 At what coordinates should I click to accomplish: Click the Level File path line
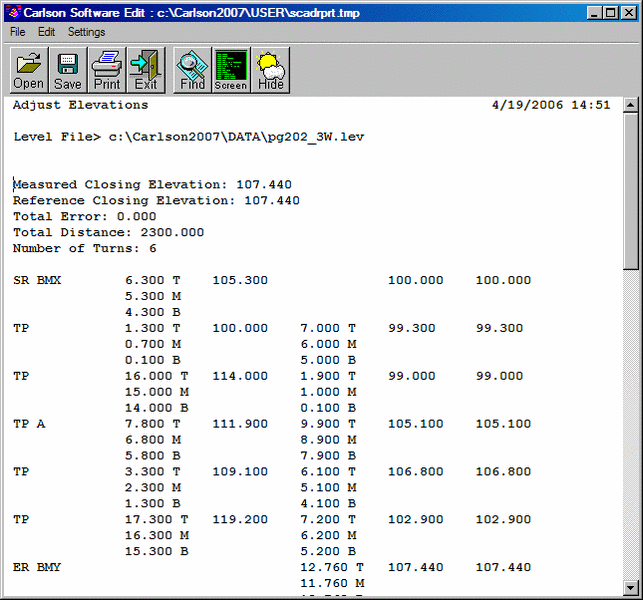(x=189, y=137)
